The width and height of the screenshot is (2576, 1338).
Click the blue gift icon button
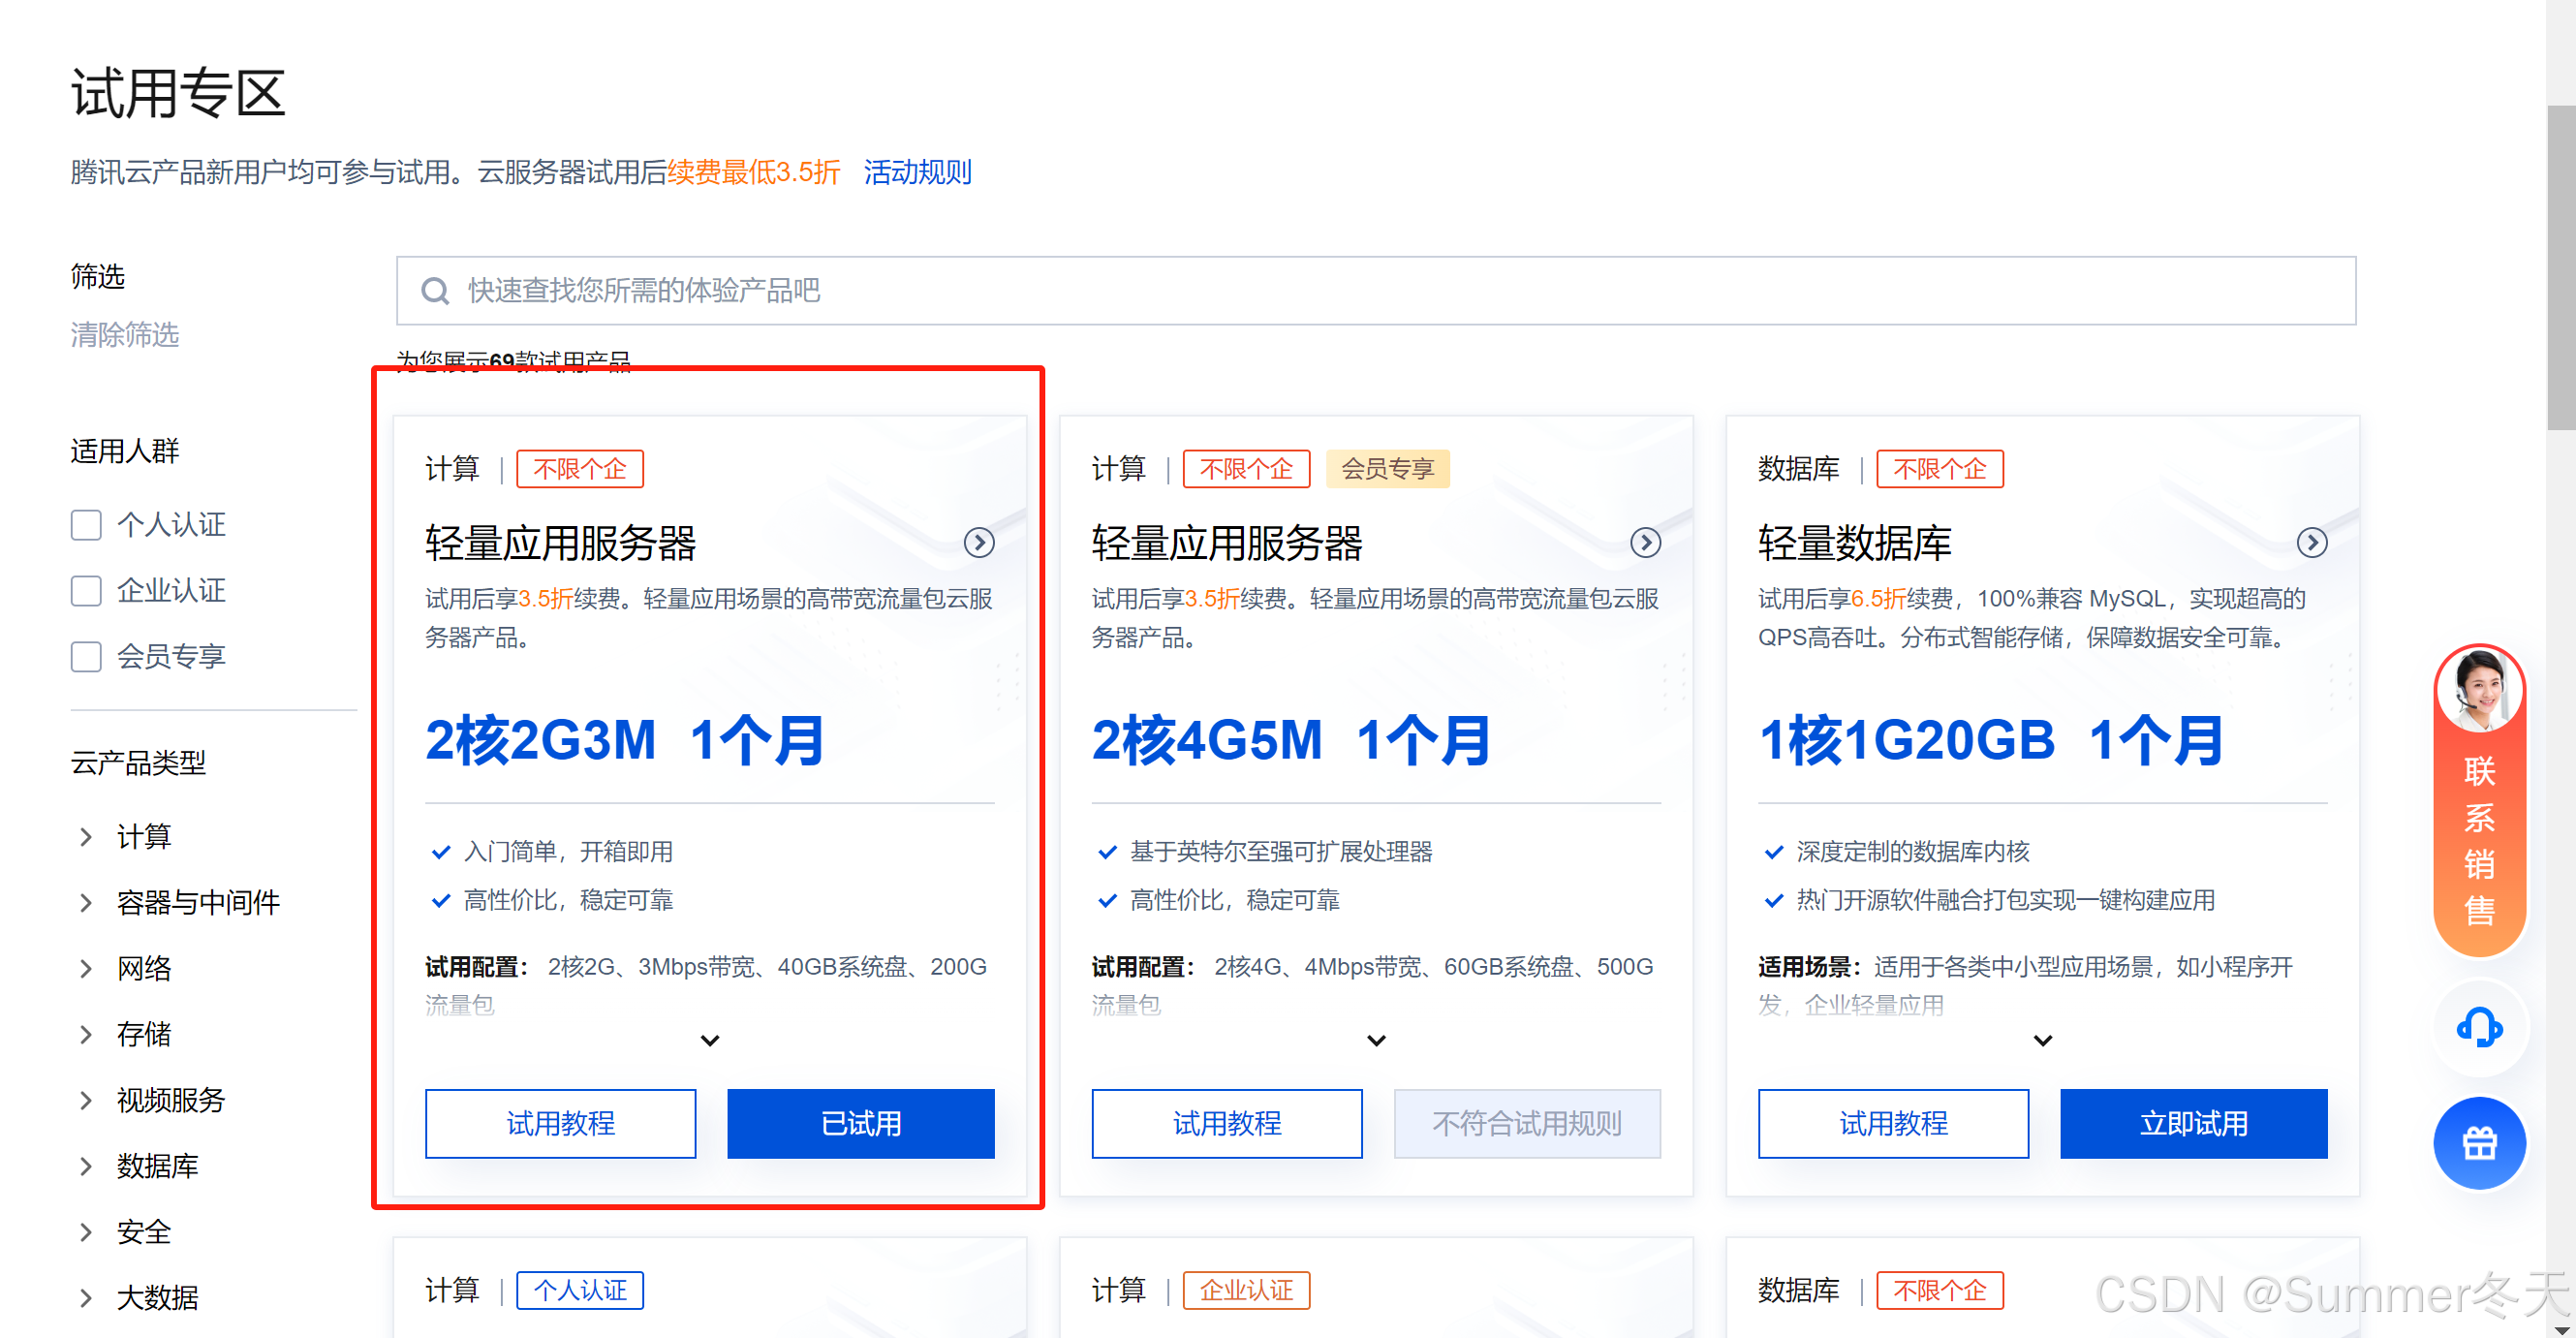coord(2479,1142)
